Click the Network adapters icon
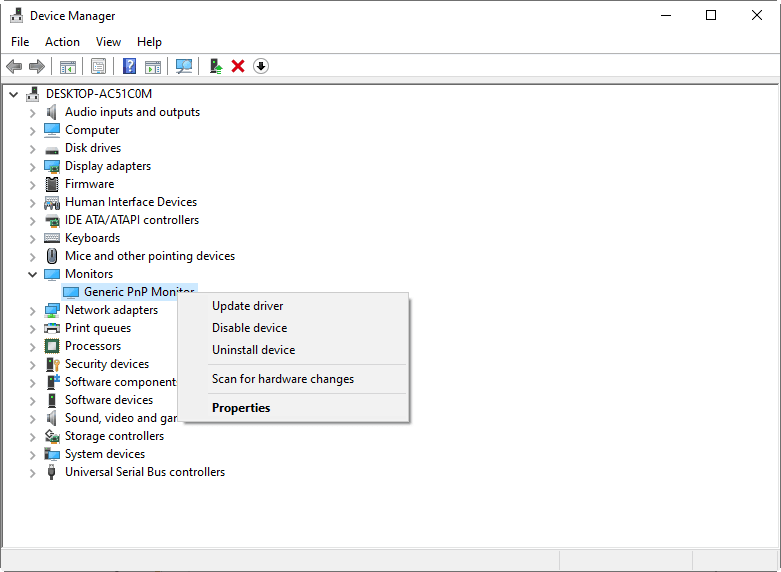 pyautogui.click(x=52, y=310)
